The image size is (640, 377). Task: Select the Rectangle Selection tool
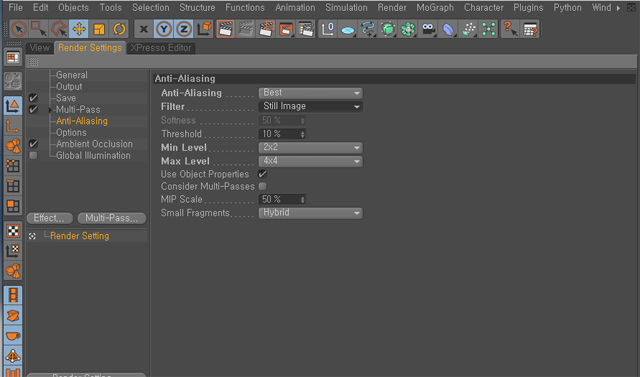tap(39, 29)
